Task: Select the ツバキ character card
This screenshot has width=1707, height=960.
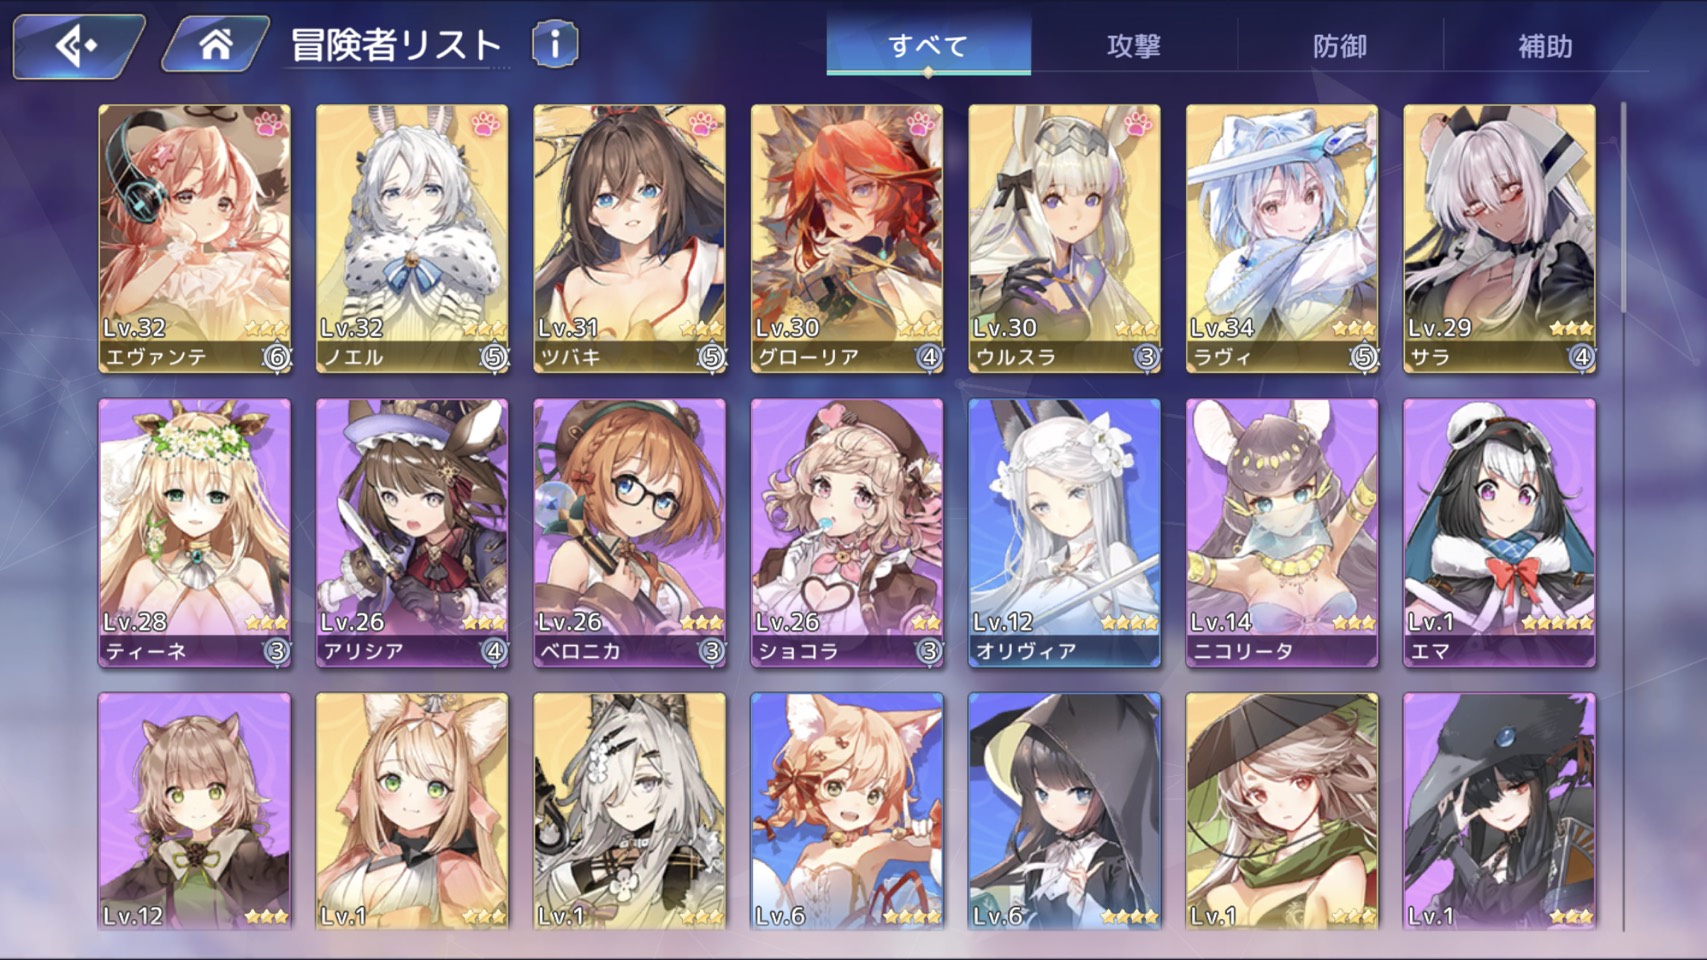Action: (630, 239)
